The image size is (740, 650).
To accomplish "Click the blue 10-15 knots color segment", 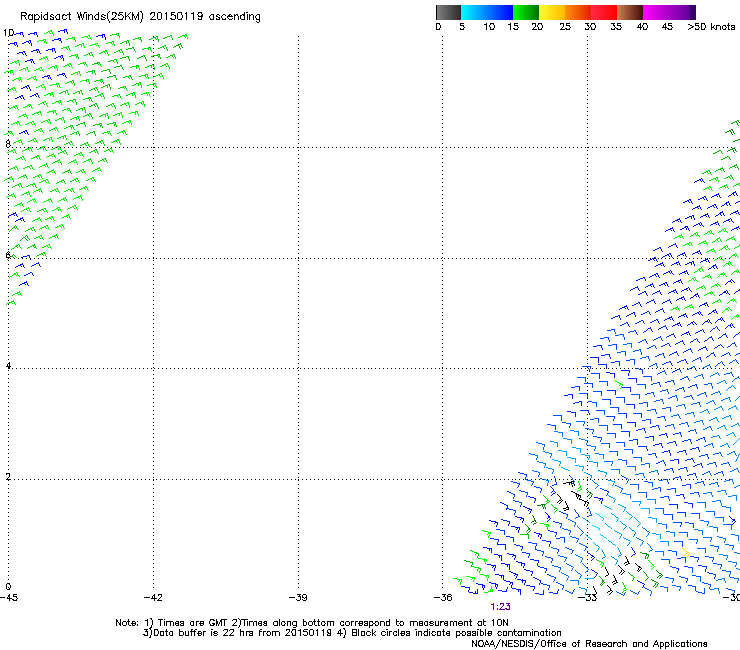I will (x=500, y=12).
